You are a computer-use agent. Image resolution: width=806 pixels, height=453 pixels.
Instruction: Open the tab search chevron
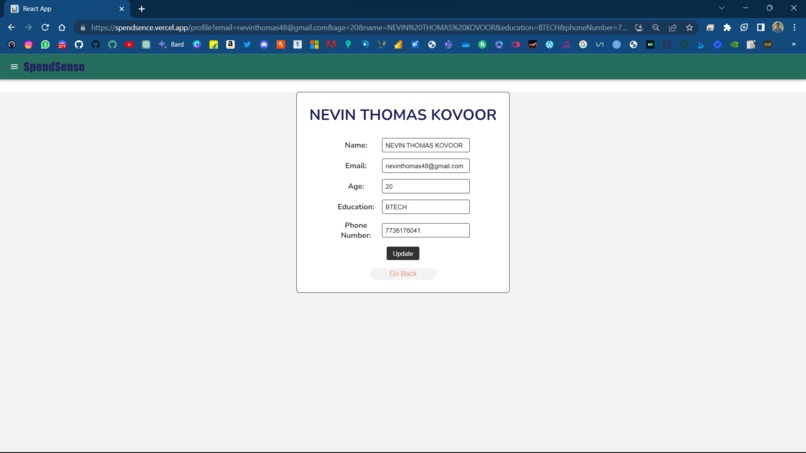(x=722, y=8)
